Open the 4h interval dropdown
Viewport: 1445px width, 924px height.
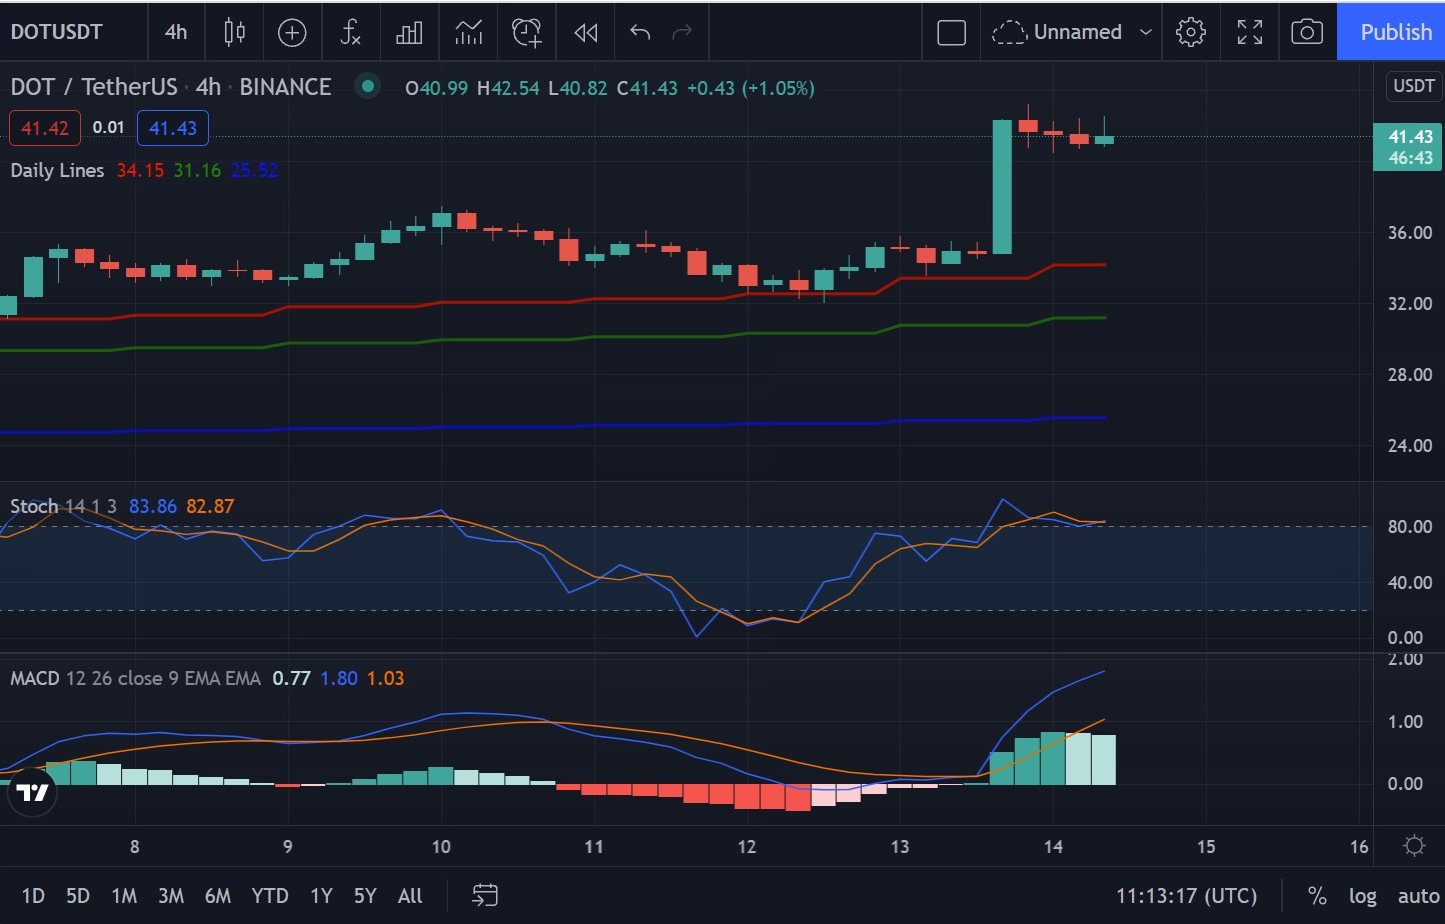click(176, 32)
